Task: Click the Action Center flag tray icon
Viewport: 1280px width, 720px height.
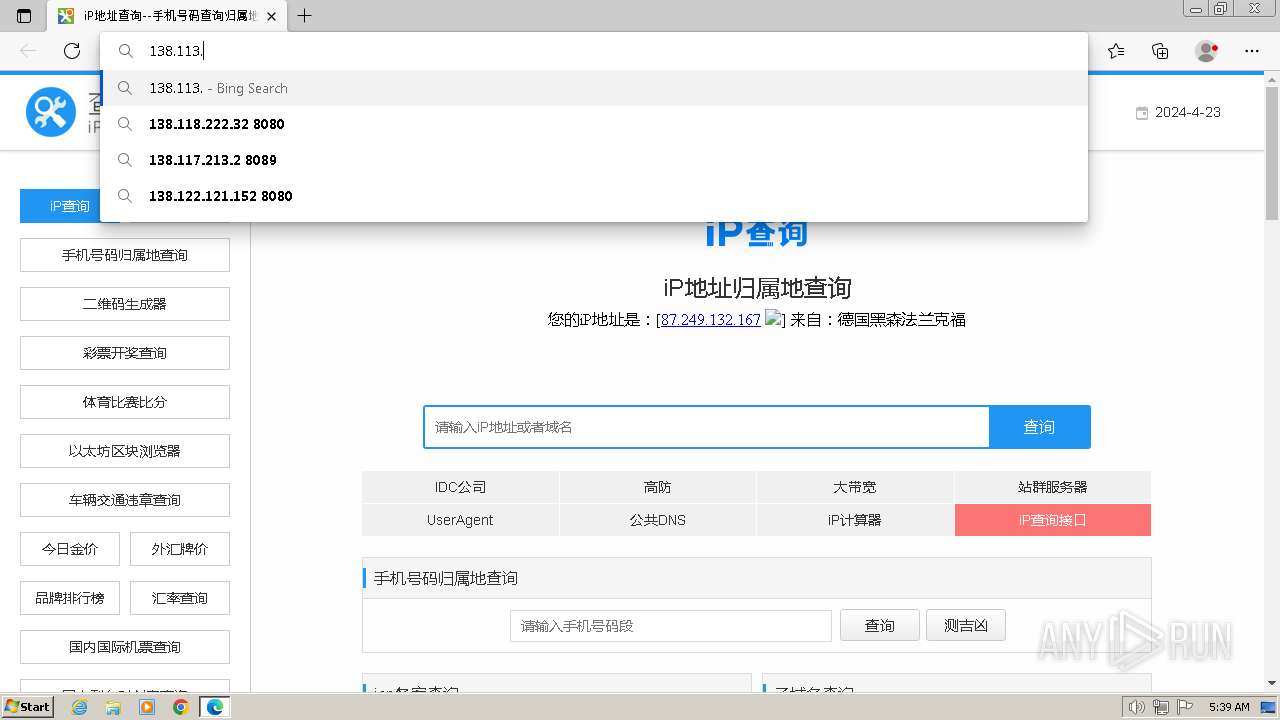Action: tap(1184, 707)
